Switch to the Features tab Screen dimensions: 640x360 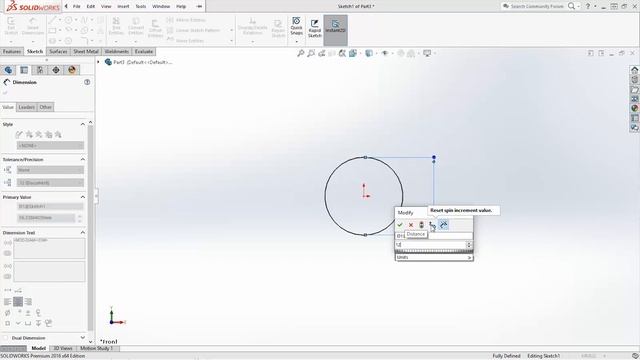click(x=12, y=51)
